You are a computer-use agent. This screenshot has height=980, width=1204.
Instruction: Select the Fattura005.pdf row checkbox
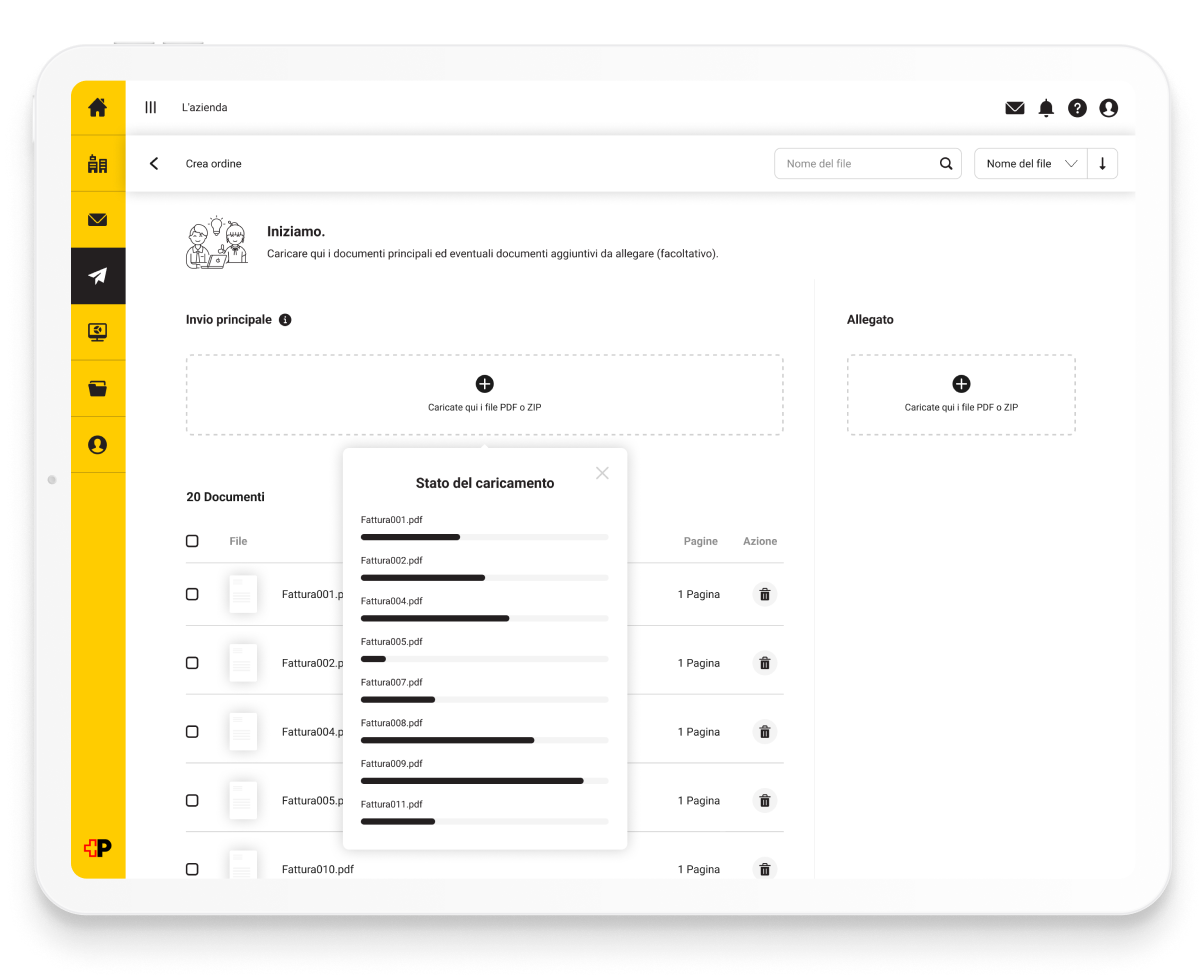(x=192, y=801)
